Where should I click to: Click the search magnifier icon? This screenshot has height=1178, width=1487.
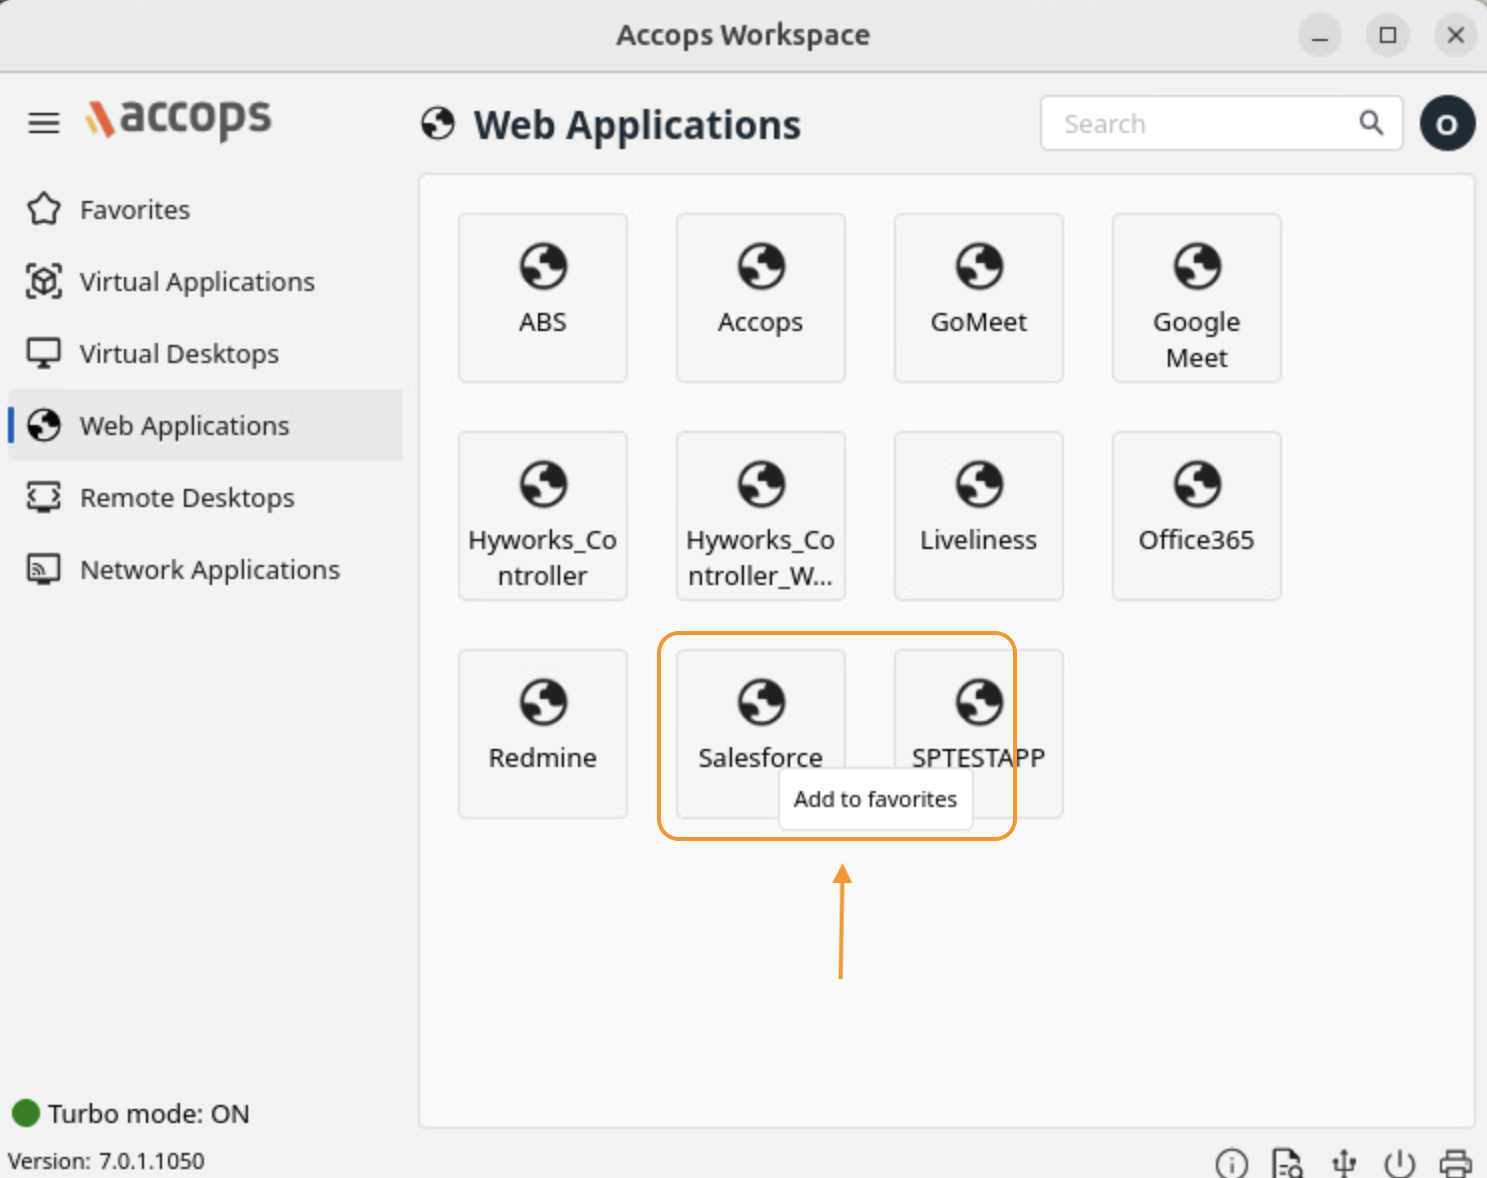click(1371, 123)
